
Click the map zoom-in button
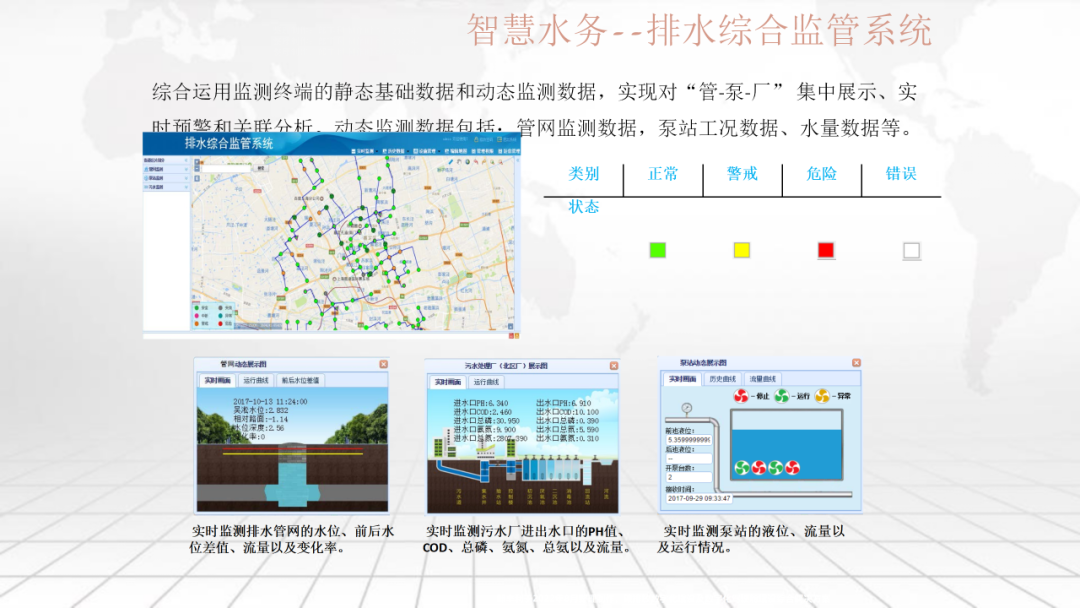point(197,162)
